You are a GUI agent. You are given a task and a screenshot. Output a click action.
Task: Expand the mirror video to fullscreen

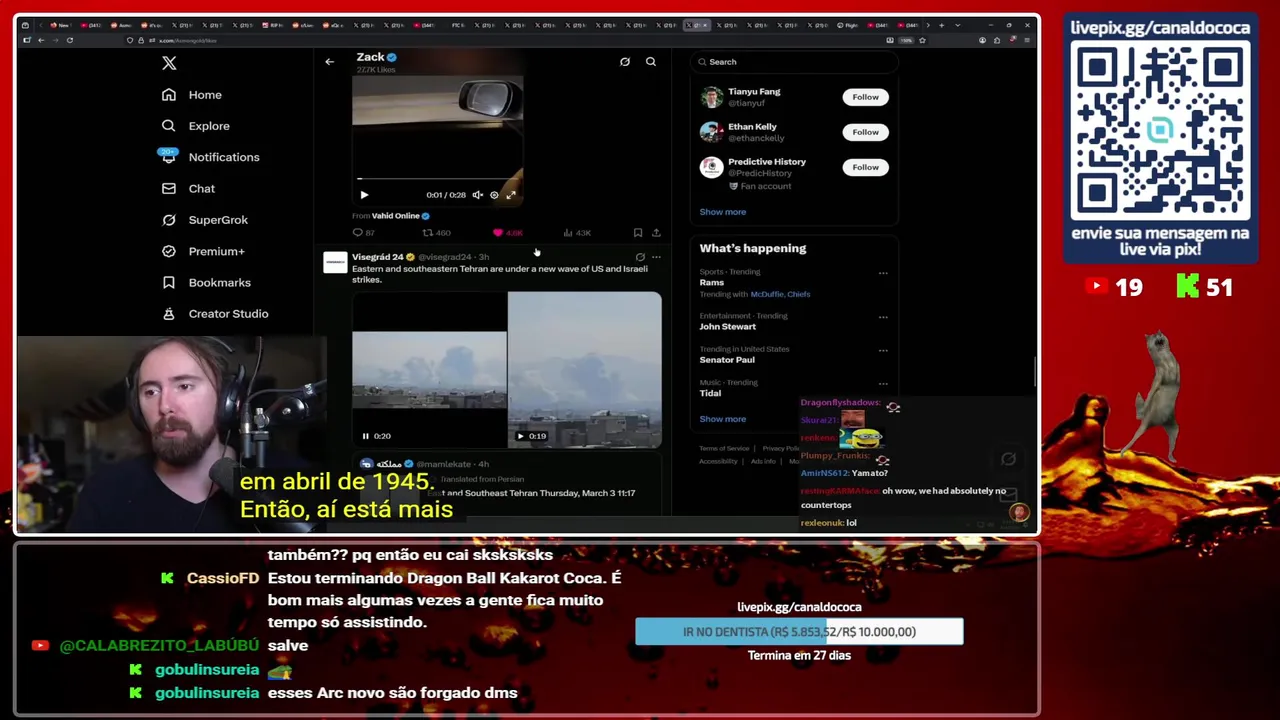[511, 195]
